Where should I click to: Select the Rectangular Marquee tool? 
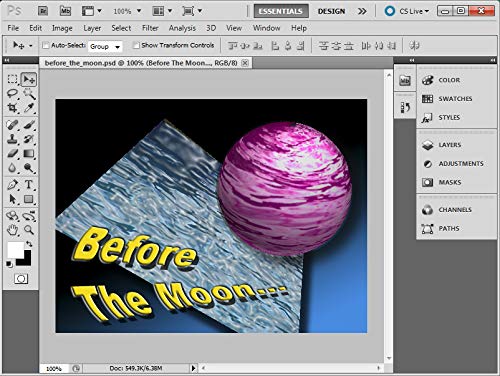click(12, 79)
